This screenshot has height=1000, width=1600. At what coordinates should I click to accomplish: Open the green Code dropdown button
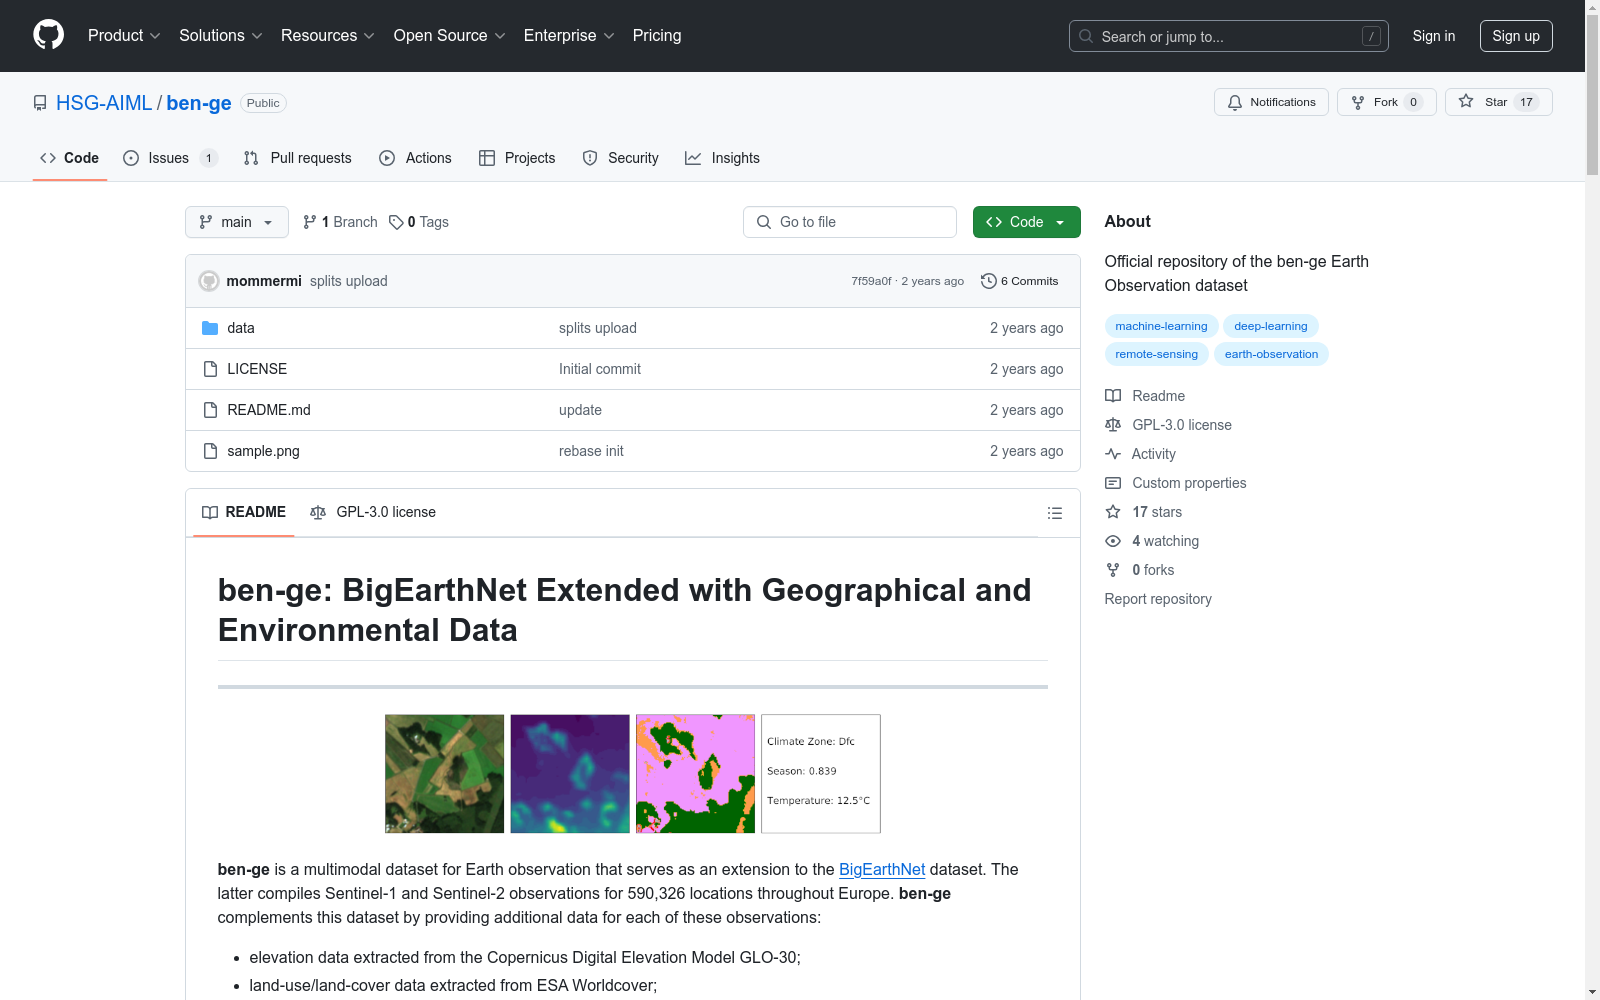tap(1026, 222)
